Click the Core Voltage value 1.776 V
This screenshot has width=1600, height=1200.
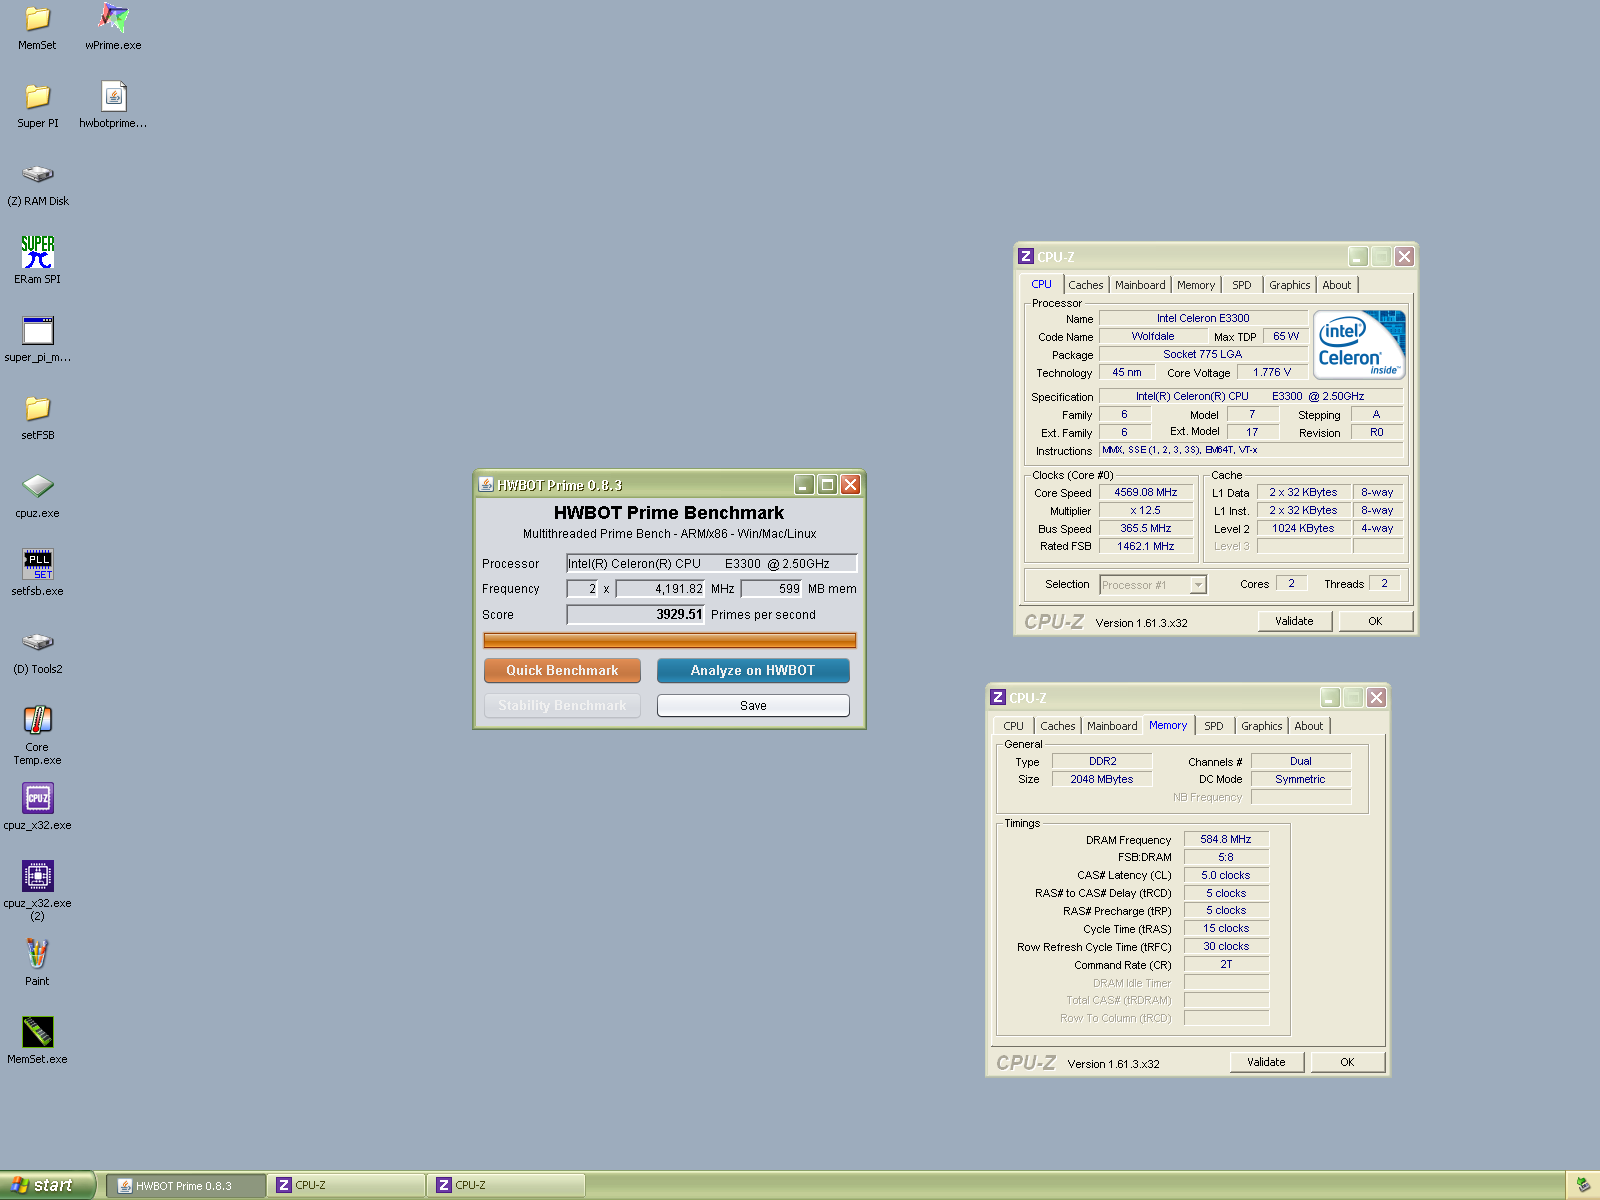1271,372
